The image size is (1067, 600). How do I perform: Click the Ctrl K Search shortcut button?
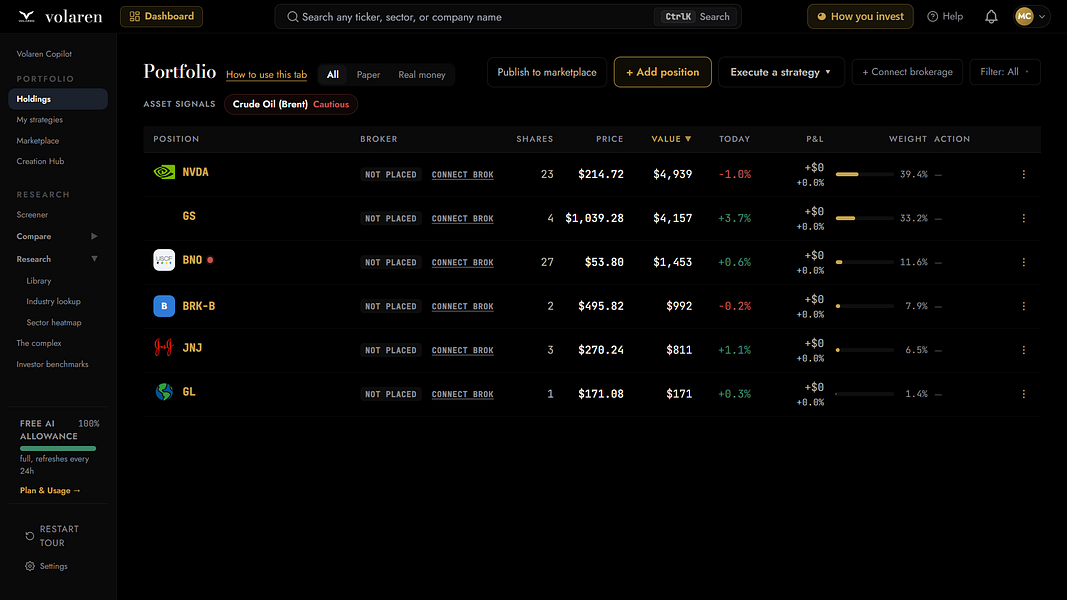click(695, 17)
